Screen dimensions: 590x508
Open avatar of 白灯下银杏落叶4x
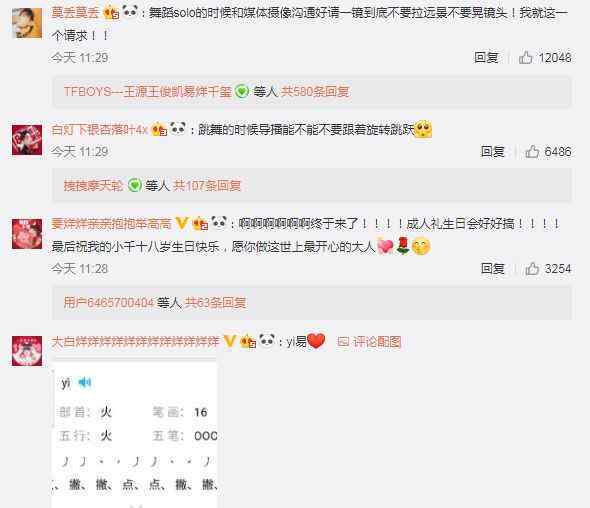(x=27, y=140)
